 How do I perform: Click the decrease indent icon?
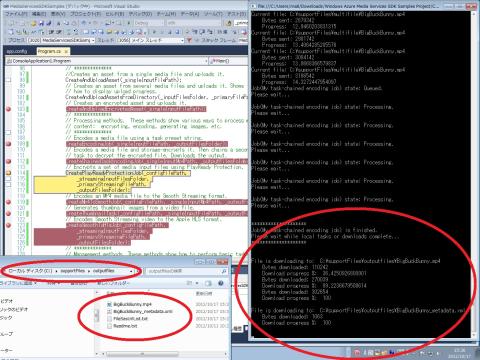click(51, 32)
